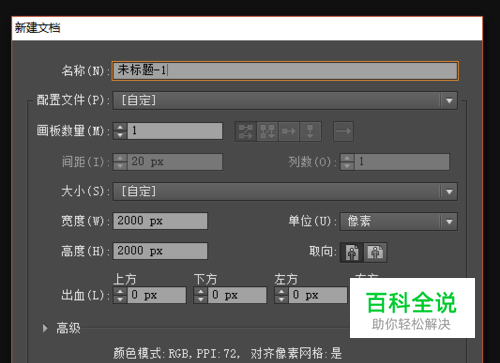The image size is (500, 363).
Task: Open the 配置文件 profile dropdown
Action: (285, 100)
